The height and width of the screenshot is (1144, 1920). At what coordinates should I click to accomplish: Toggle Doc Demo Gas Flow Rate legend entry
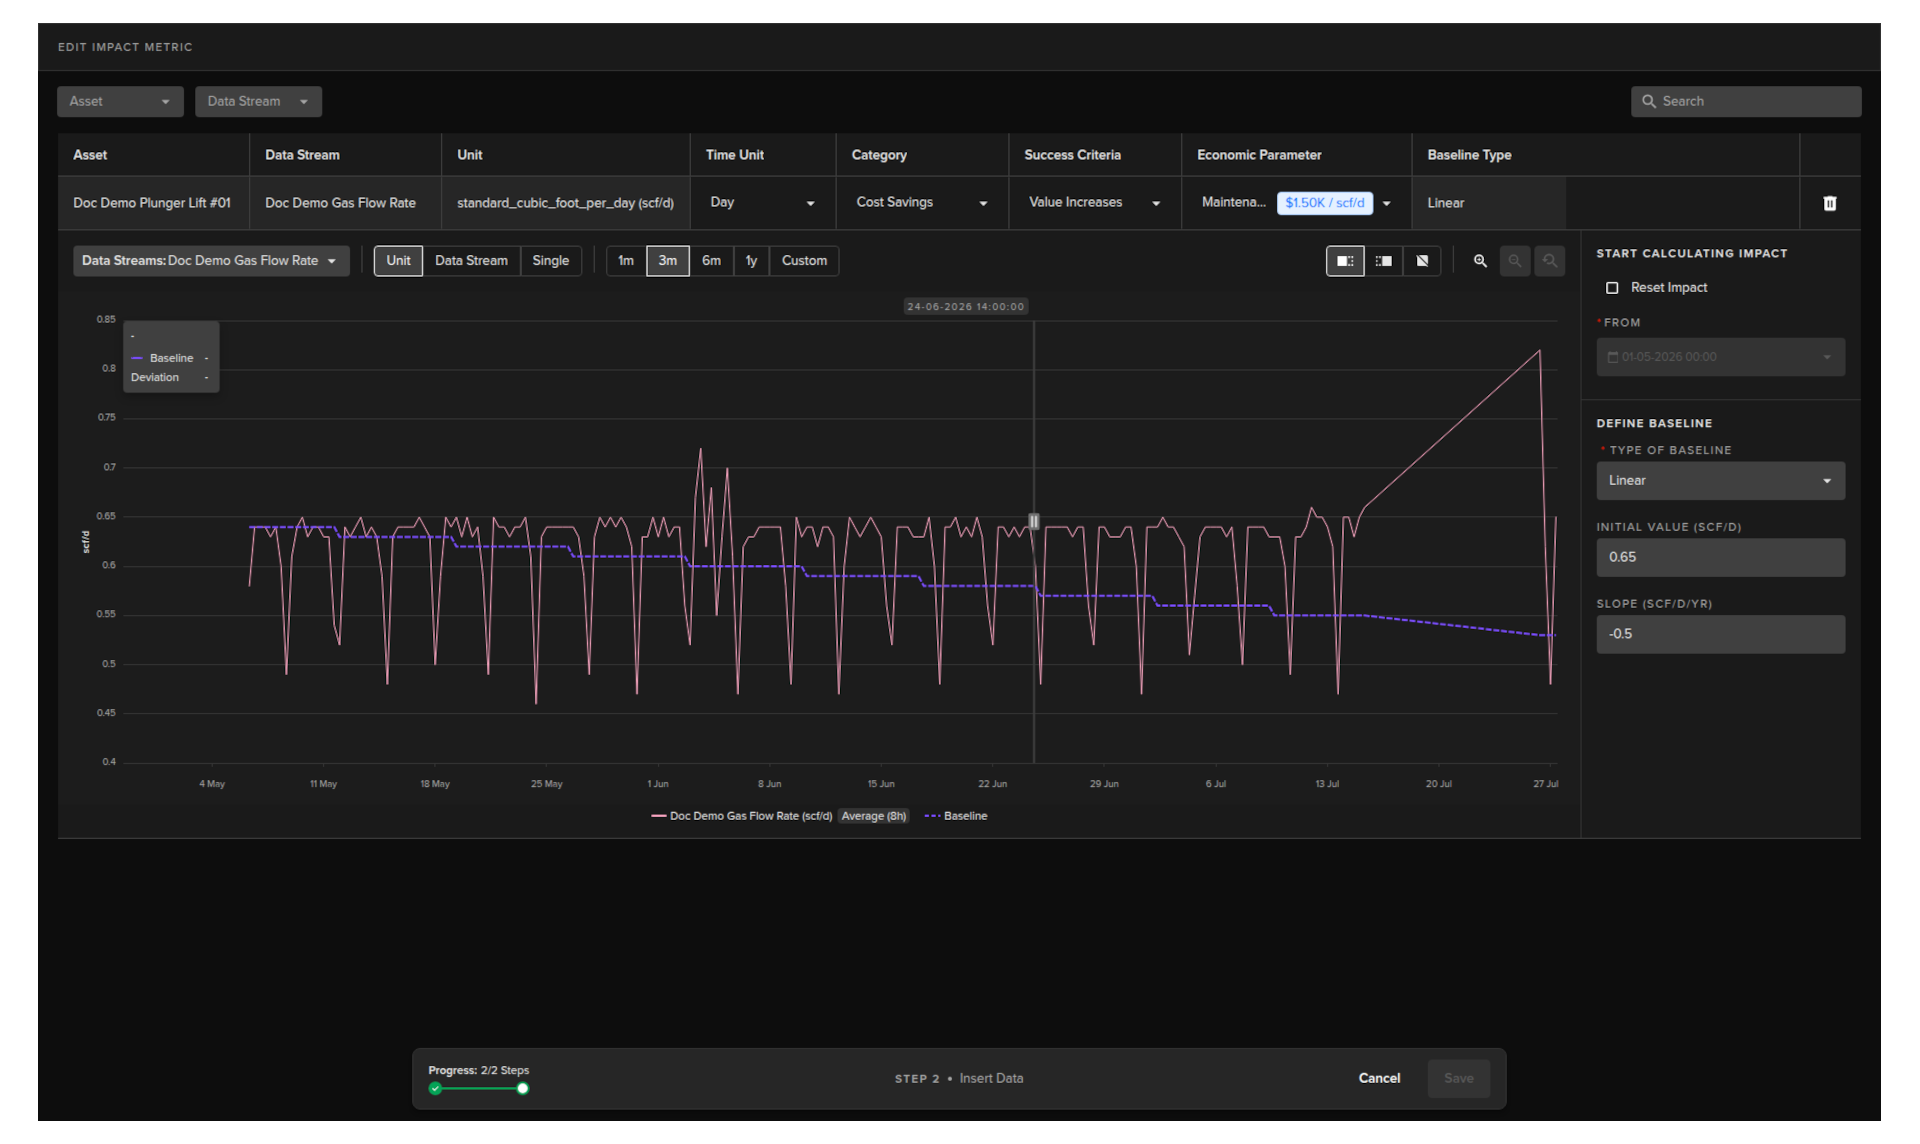(741, 816)
